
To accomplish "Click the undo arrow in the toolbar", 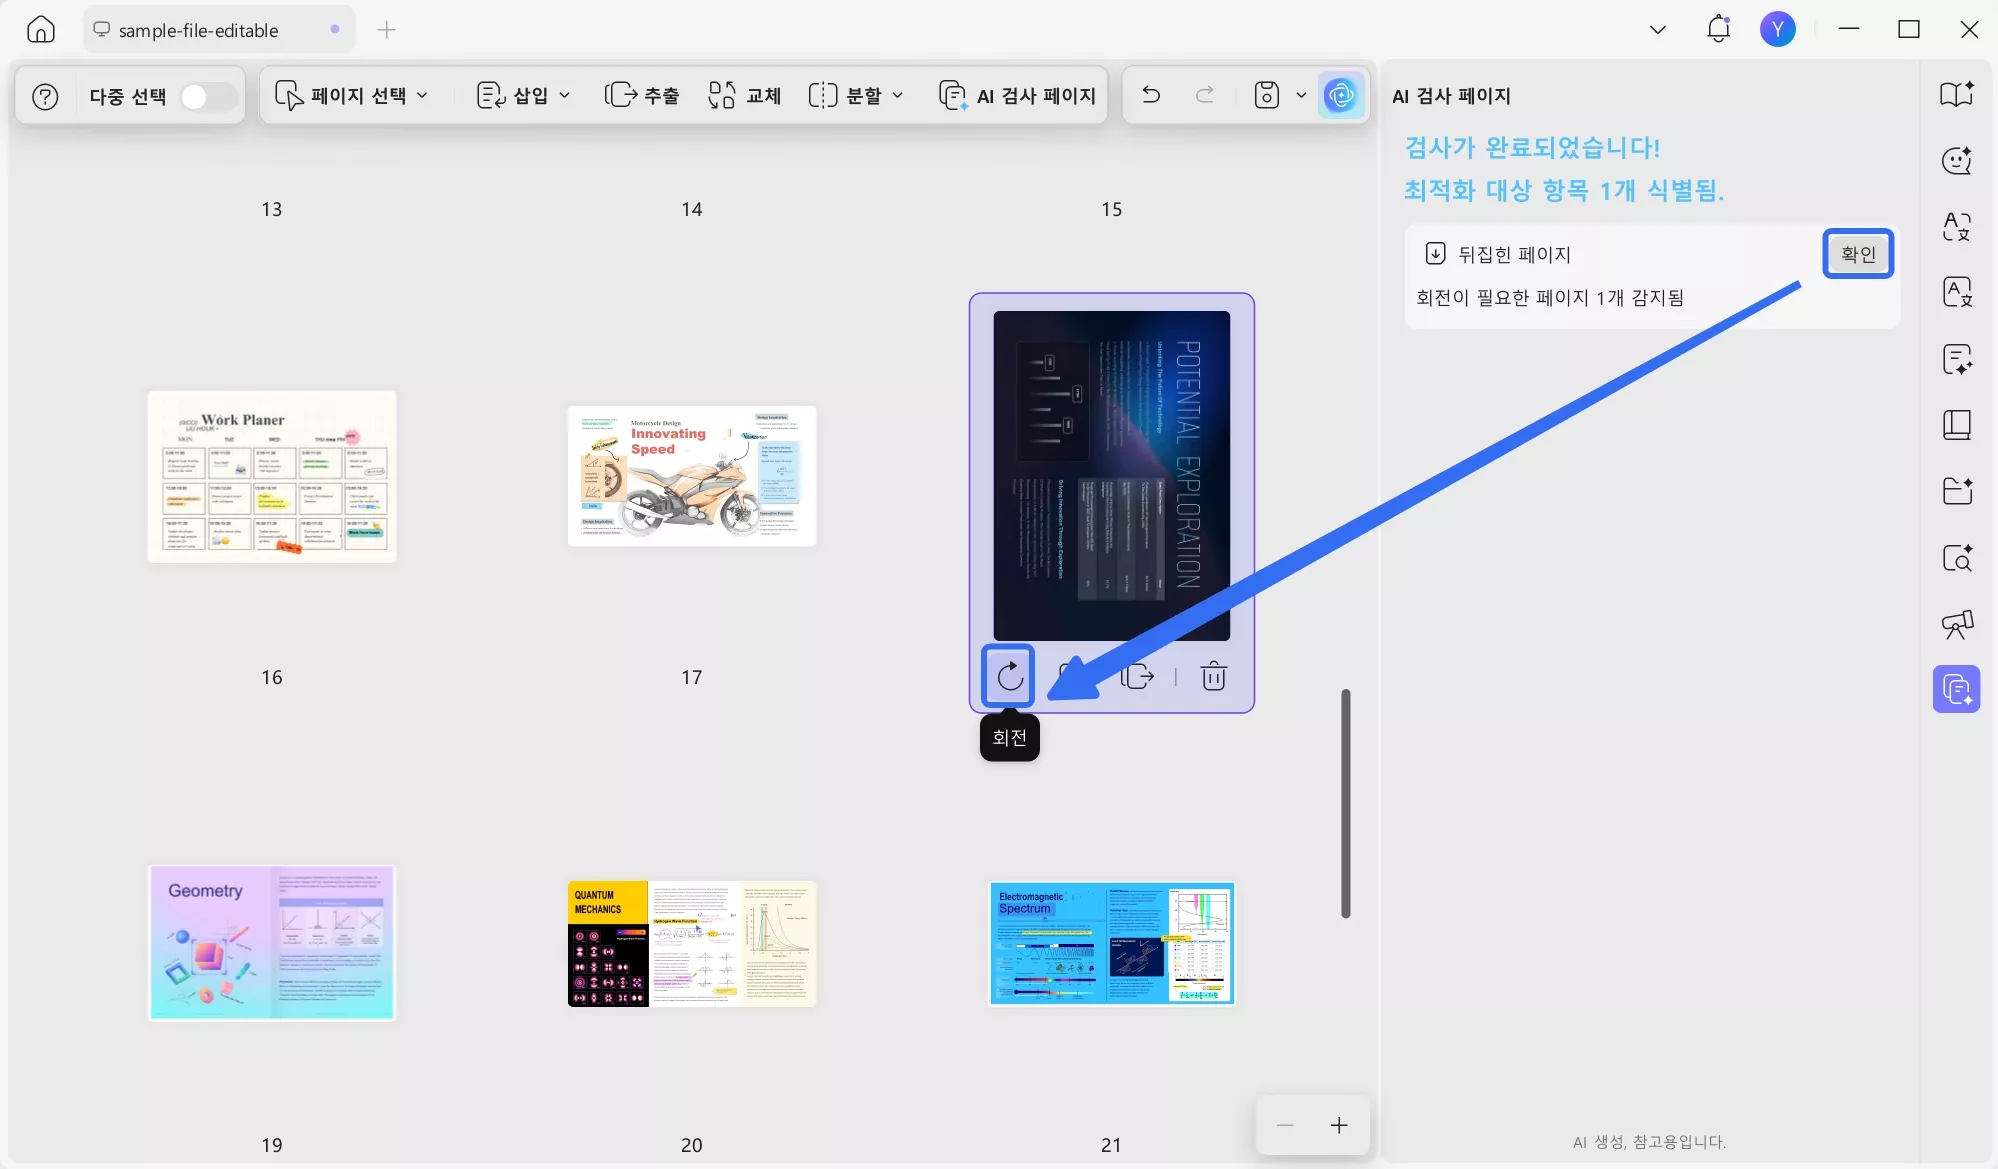I will pos(1151,95).
